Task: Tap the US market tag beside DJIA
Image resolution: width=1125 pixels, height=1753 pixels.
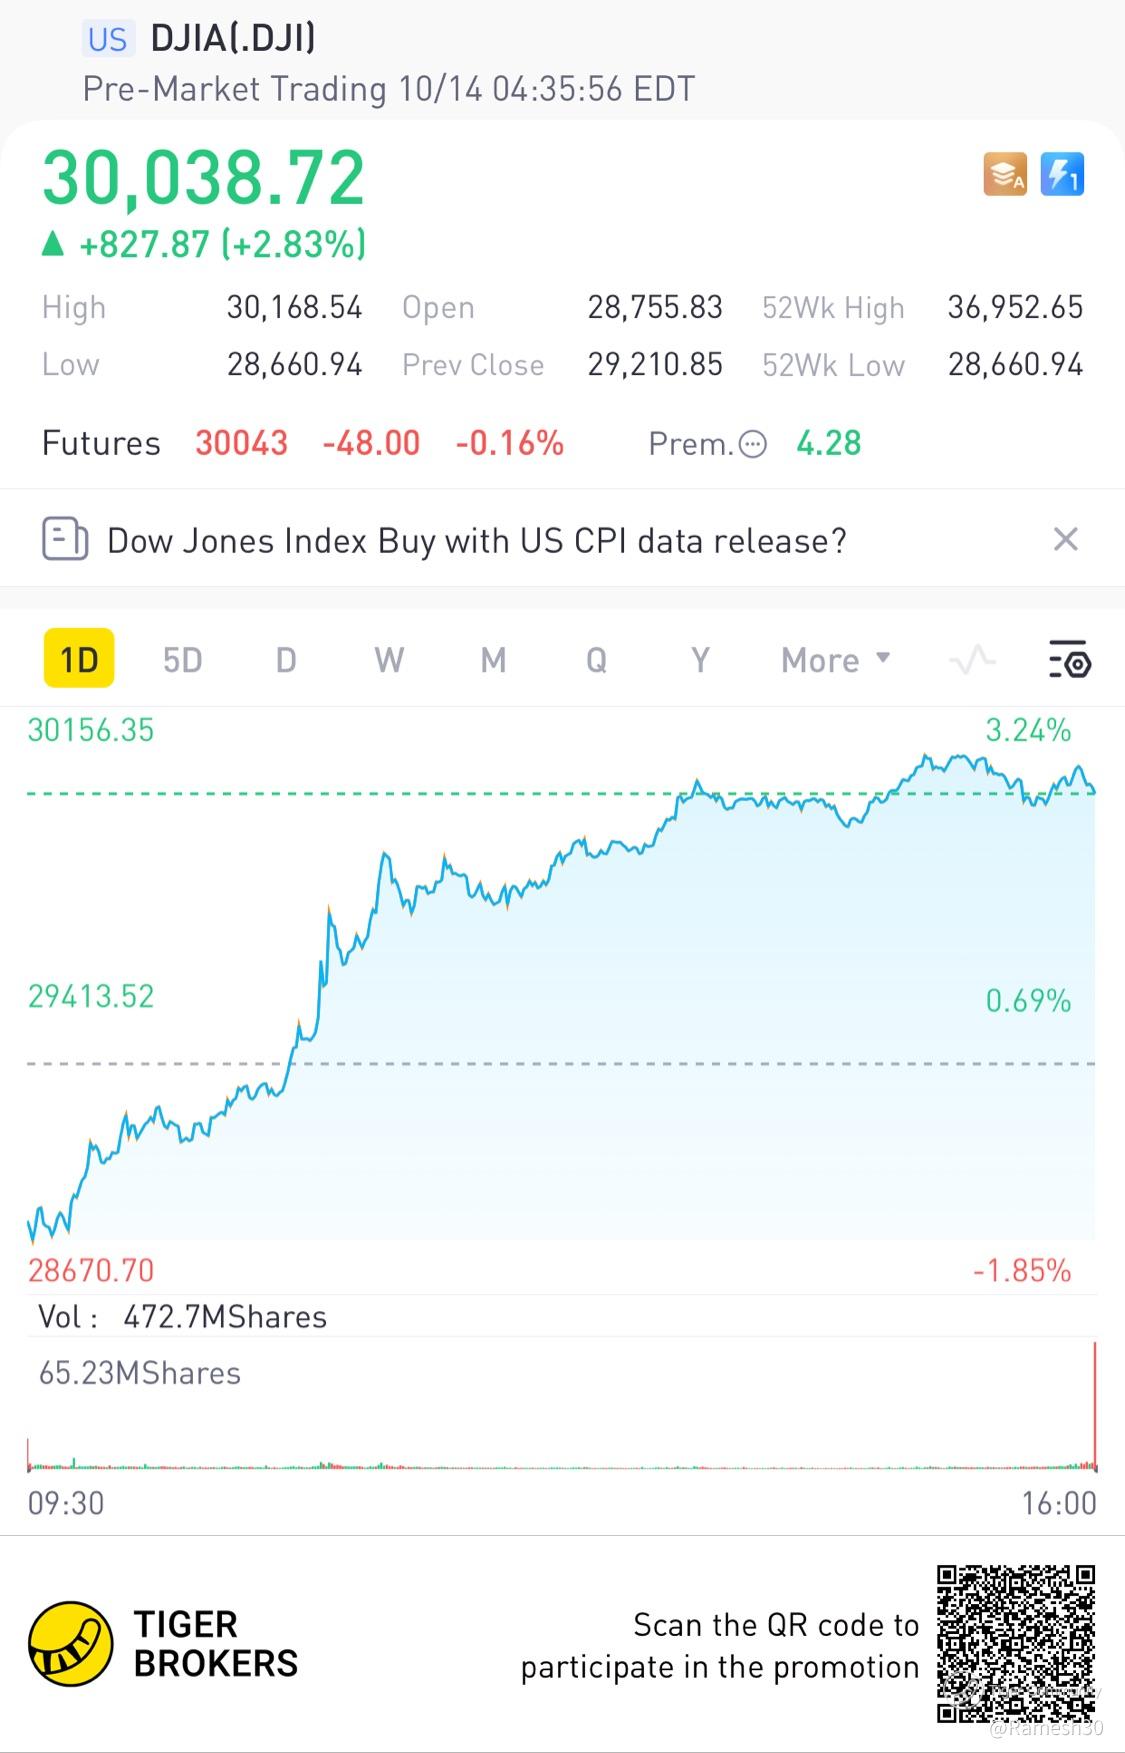Action: pos(107,39)
